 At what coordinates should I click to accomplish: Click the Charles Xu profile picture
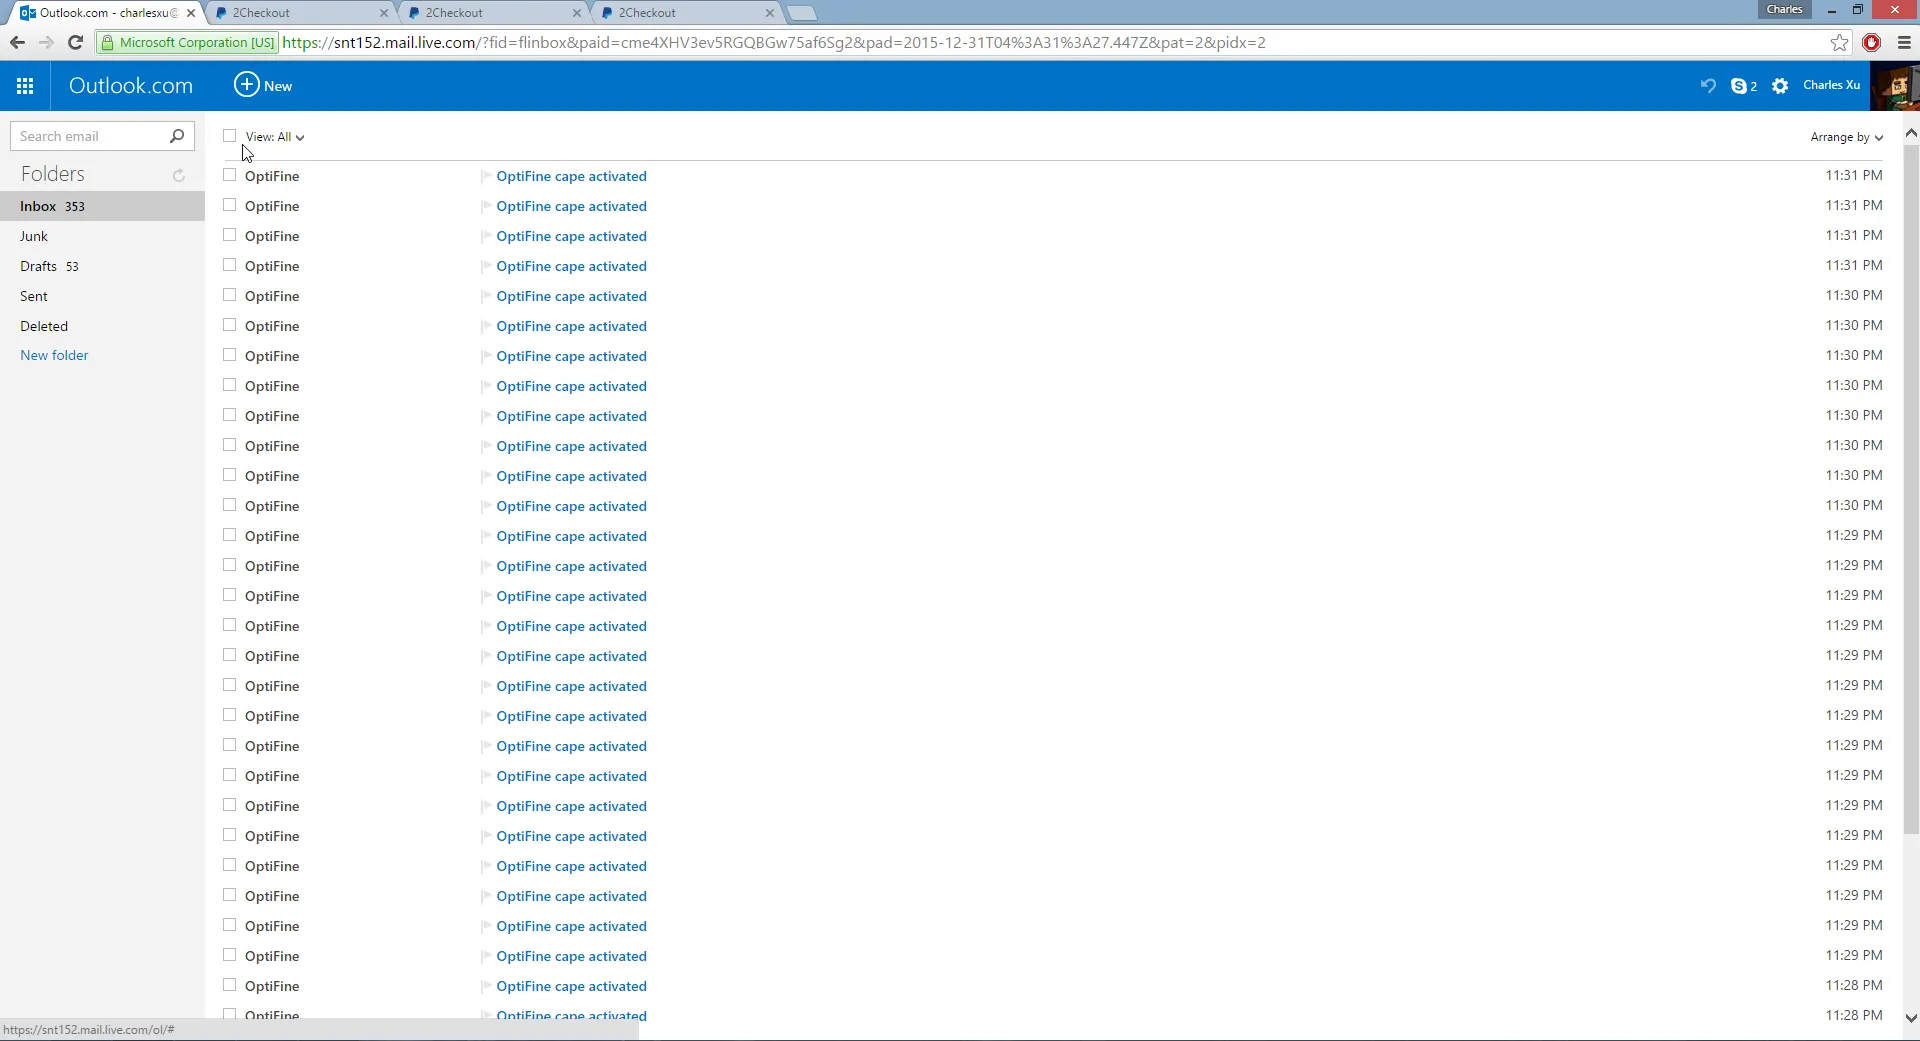(x=1895, y=86)
